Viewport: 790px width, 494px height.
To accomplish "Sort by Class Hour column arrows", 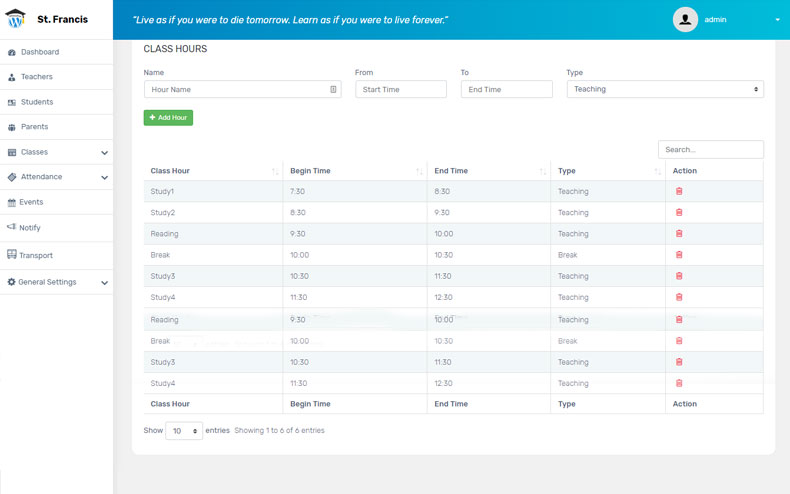I will 275,172.
